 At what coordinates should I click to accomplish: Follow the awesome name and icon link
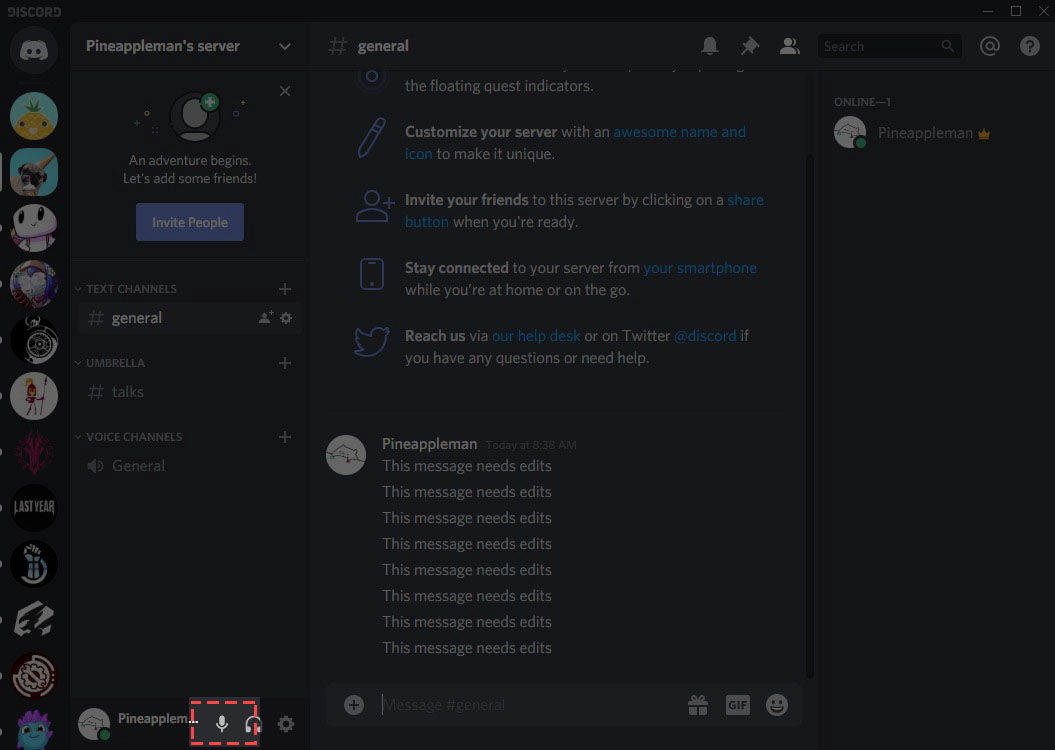click(679, 132)
